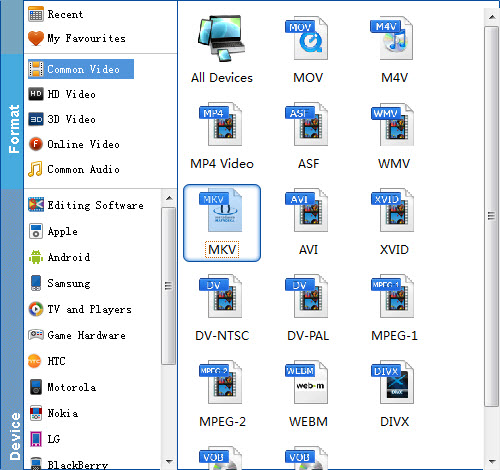Switch to 3D Video category
Screen dimensions: 500x470
pos(62,119)
